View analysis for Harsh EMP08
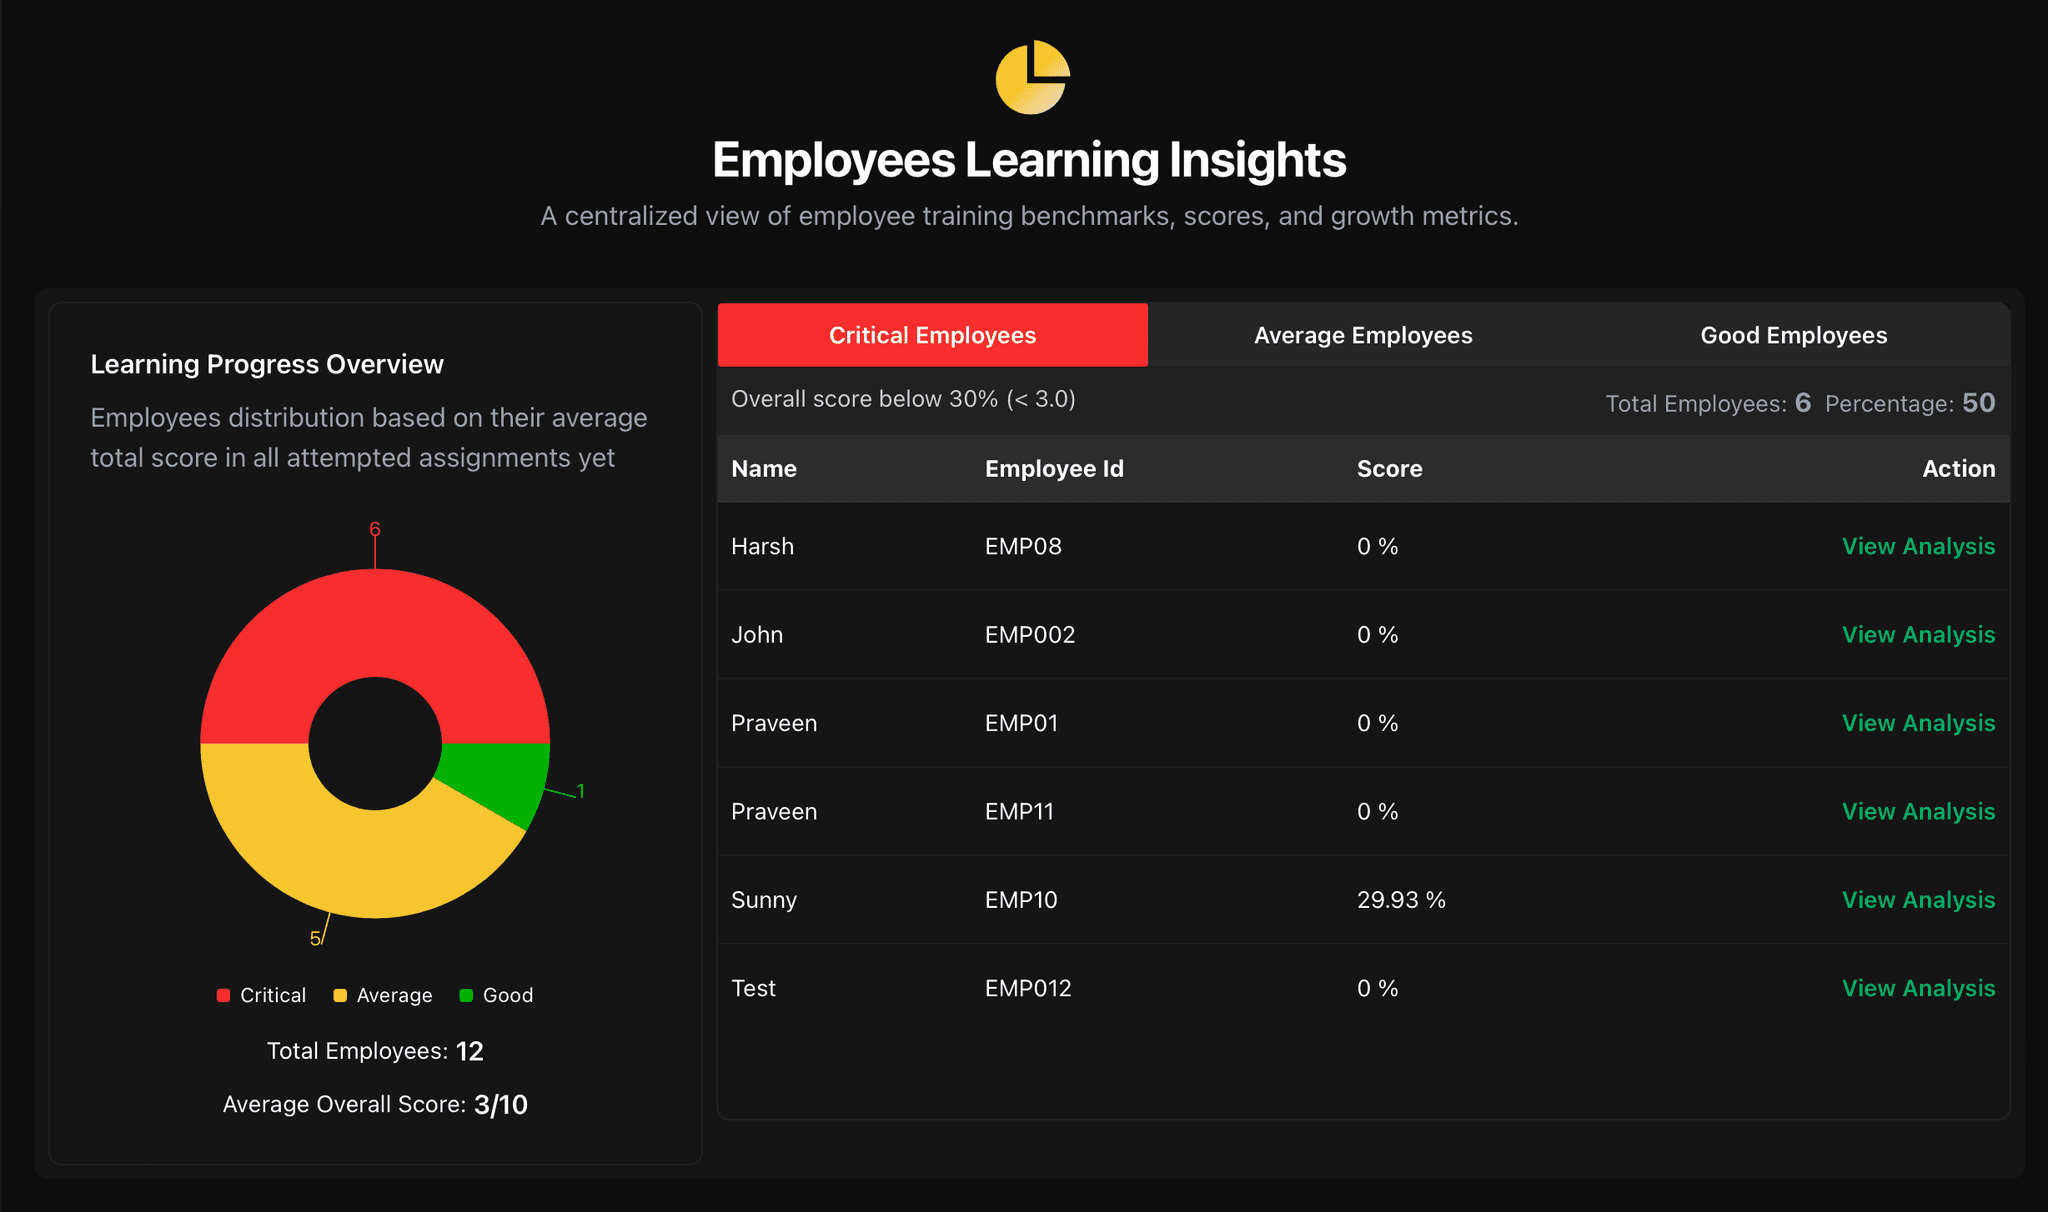 pos(1917,546)
